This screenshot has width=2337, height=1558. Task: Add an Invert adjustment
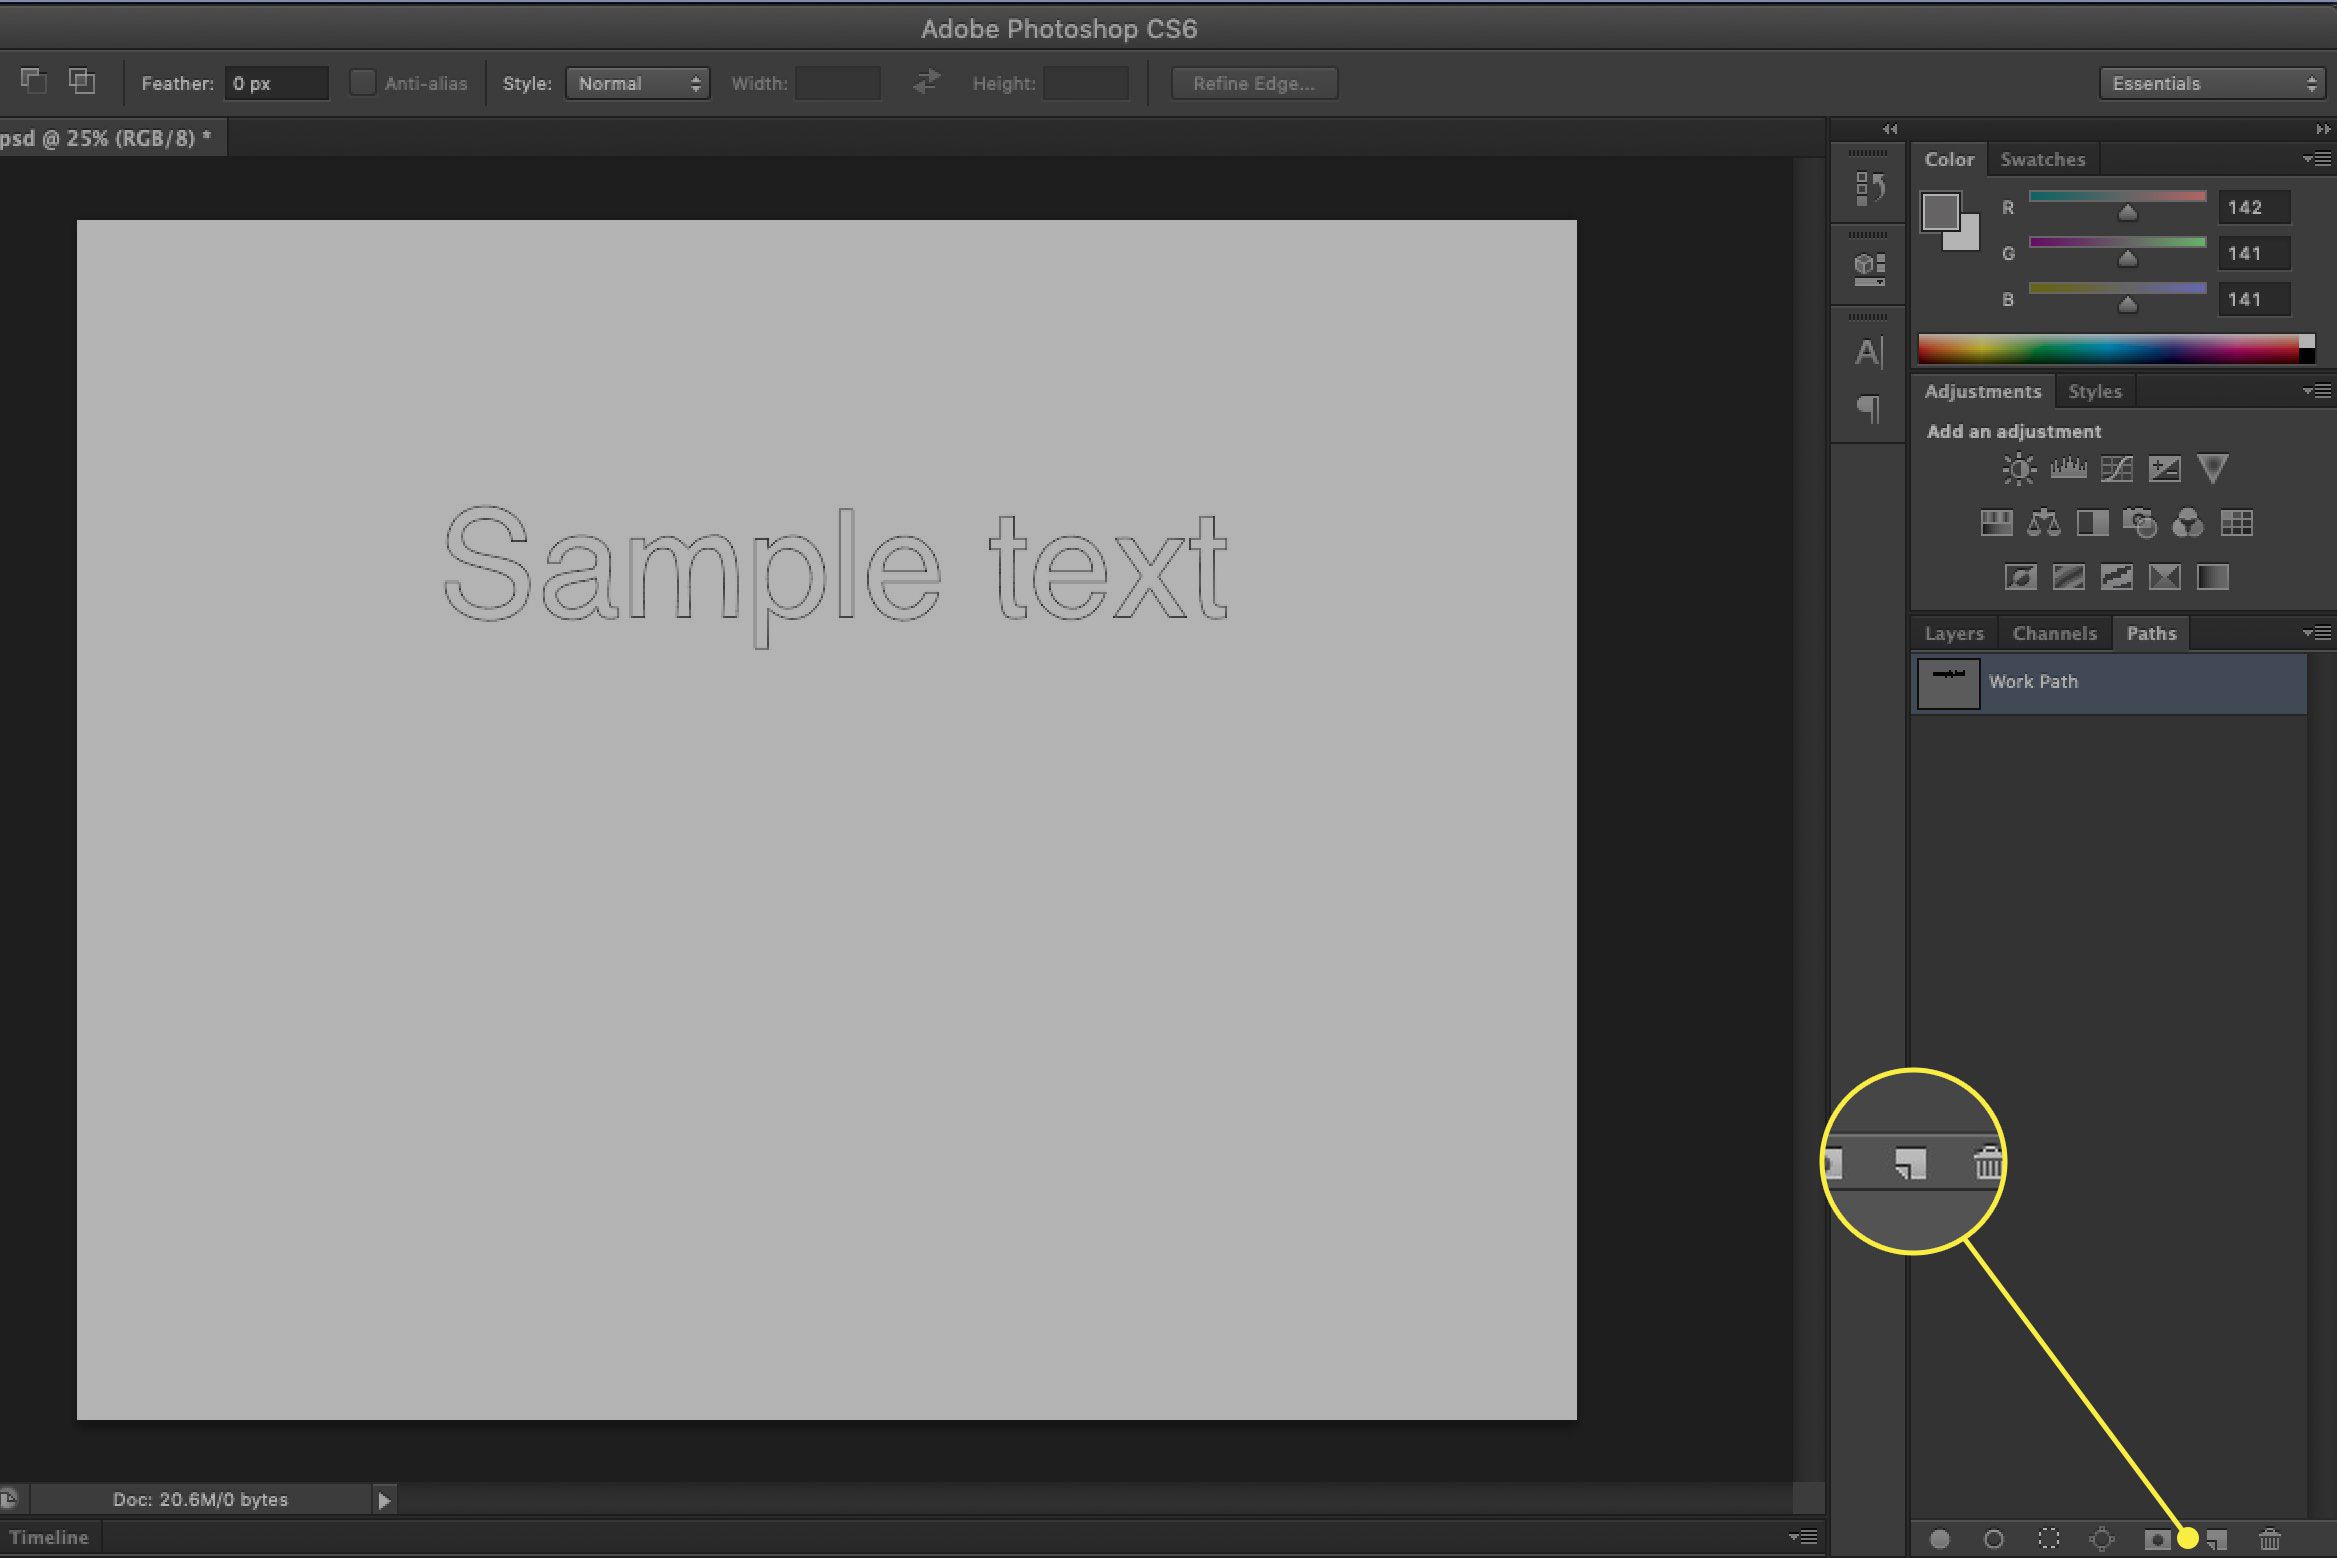[2020, 577]
